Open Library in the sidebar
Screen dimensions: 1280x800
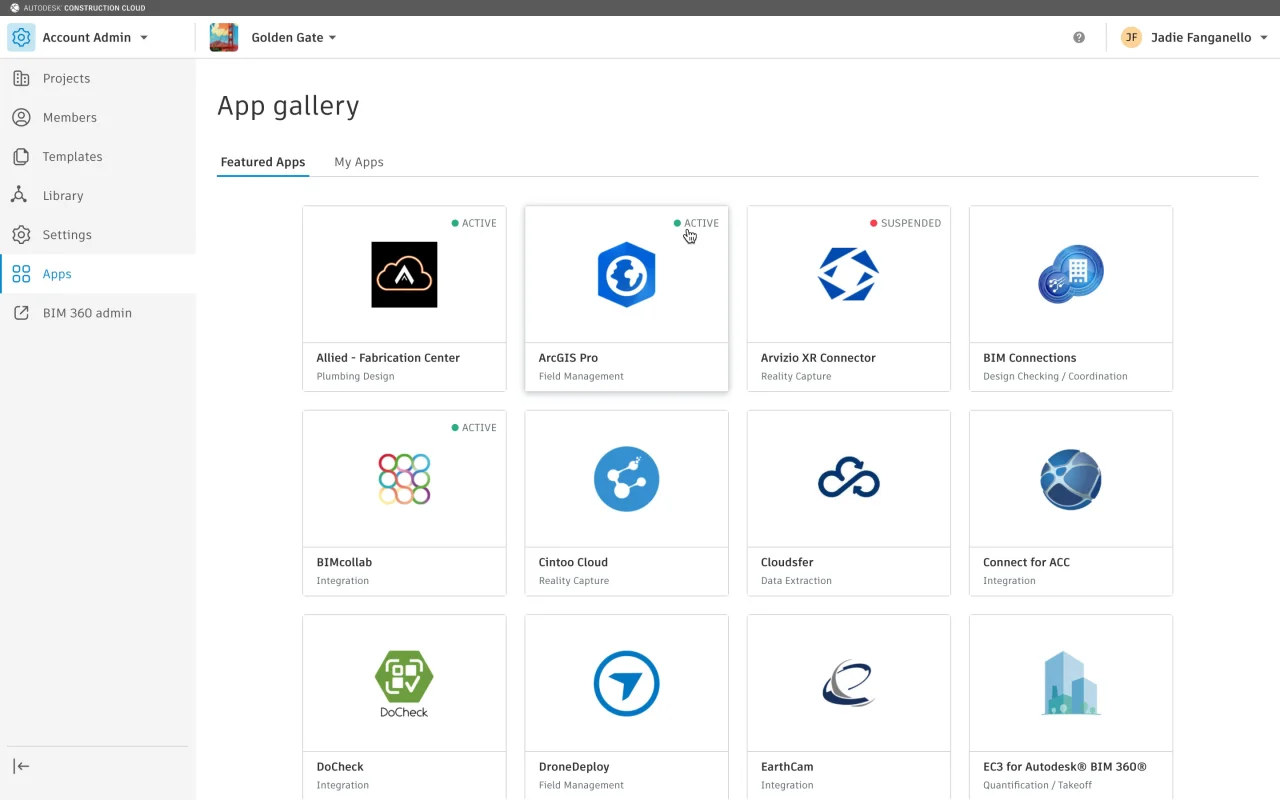pyautogui.click(x=98, y=196)
